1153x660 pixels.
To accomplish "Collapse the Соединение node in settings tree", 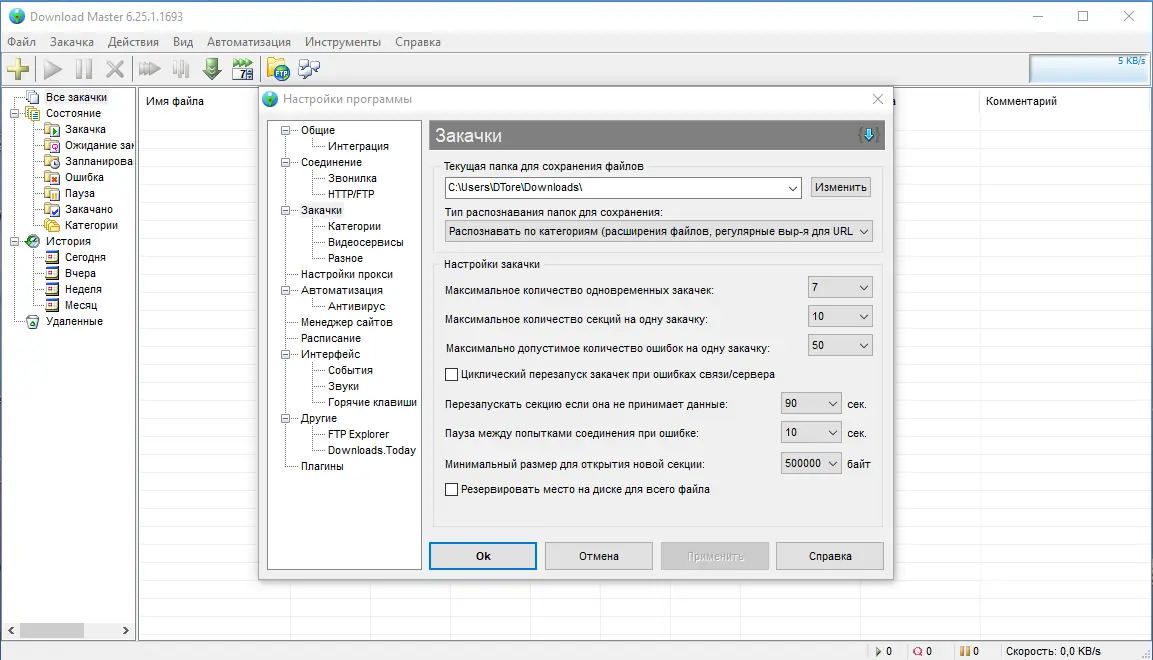I will tap(285, 162).
